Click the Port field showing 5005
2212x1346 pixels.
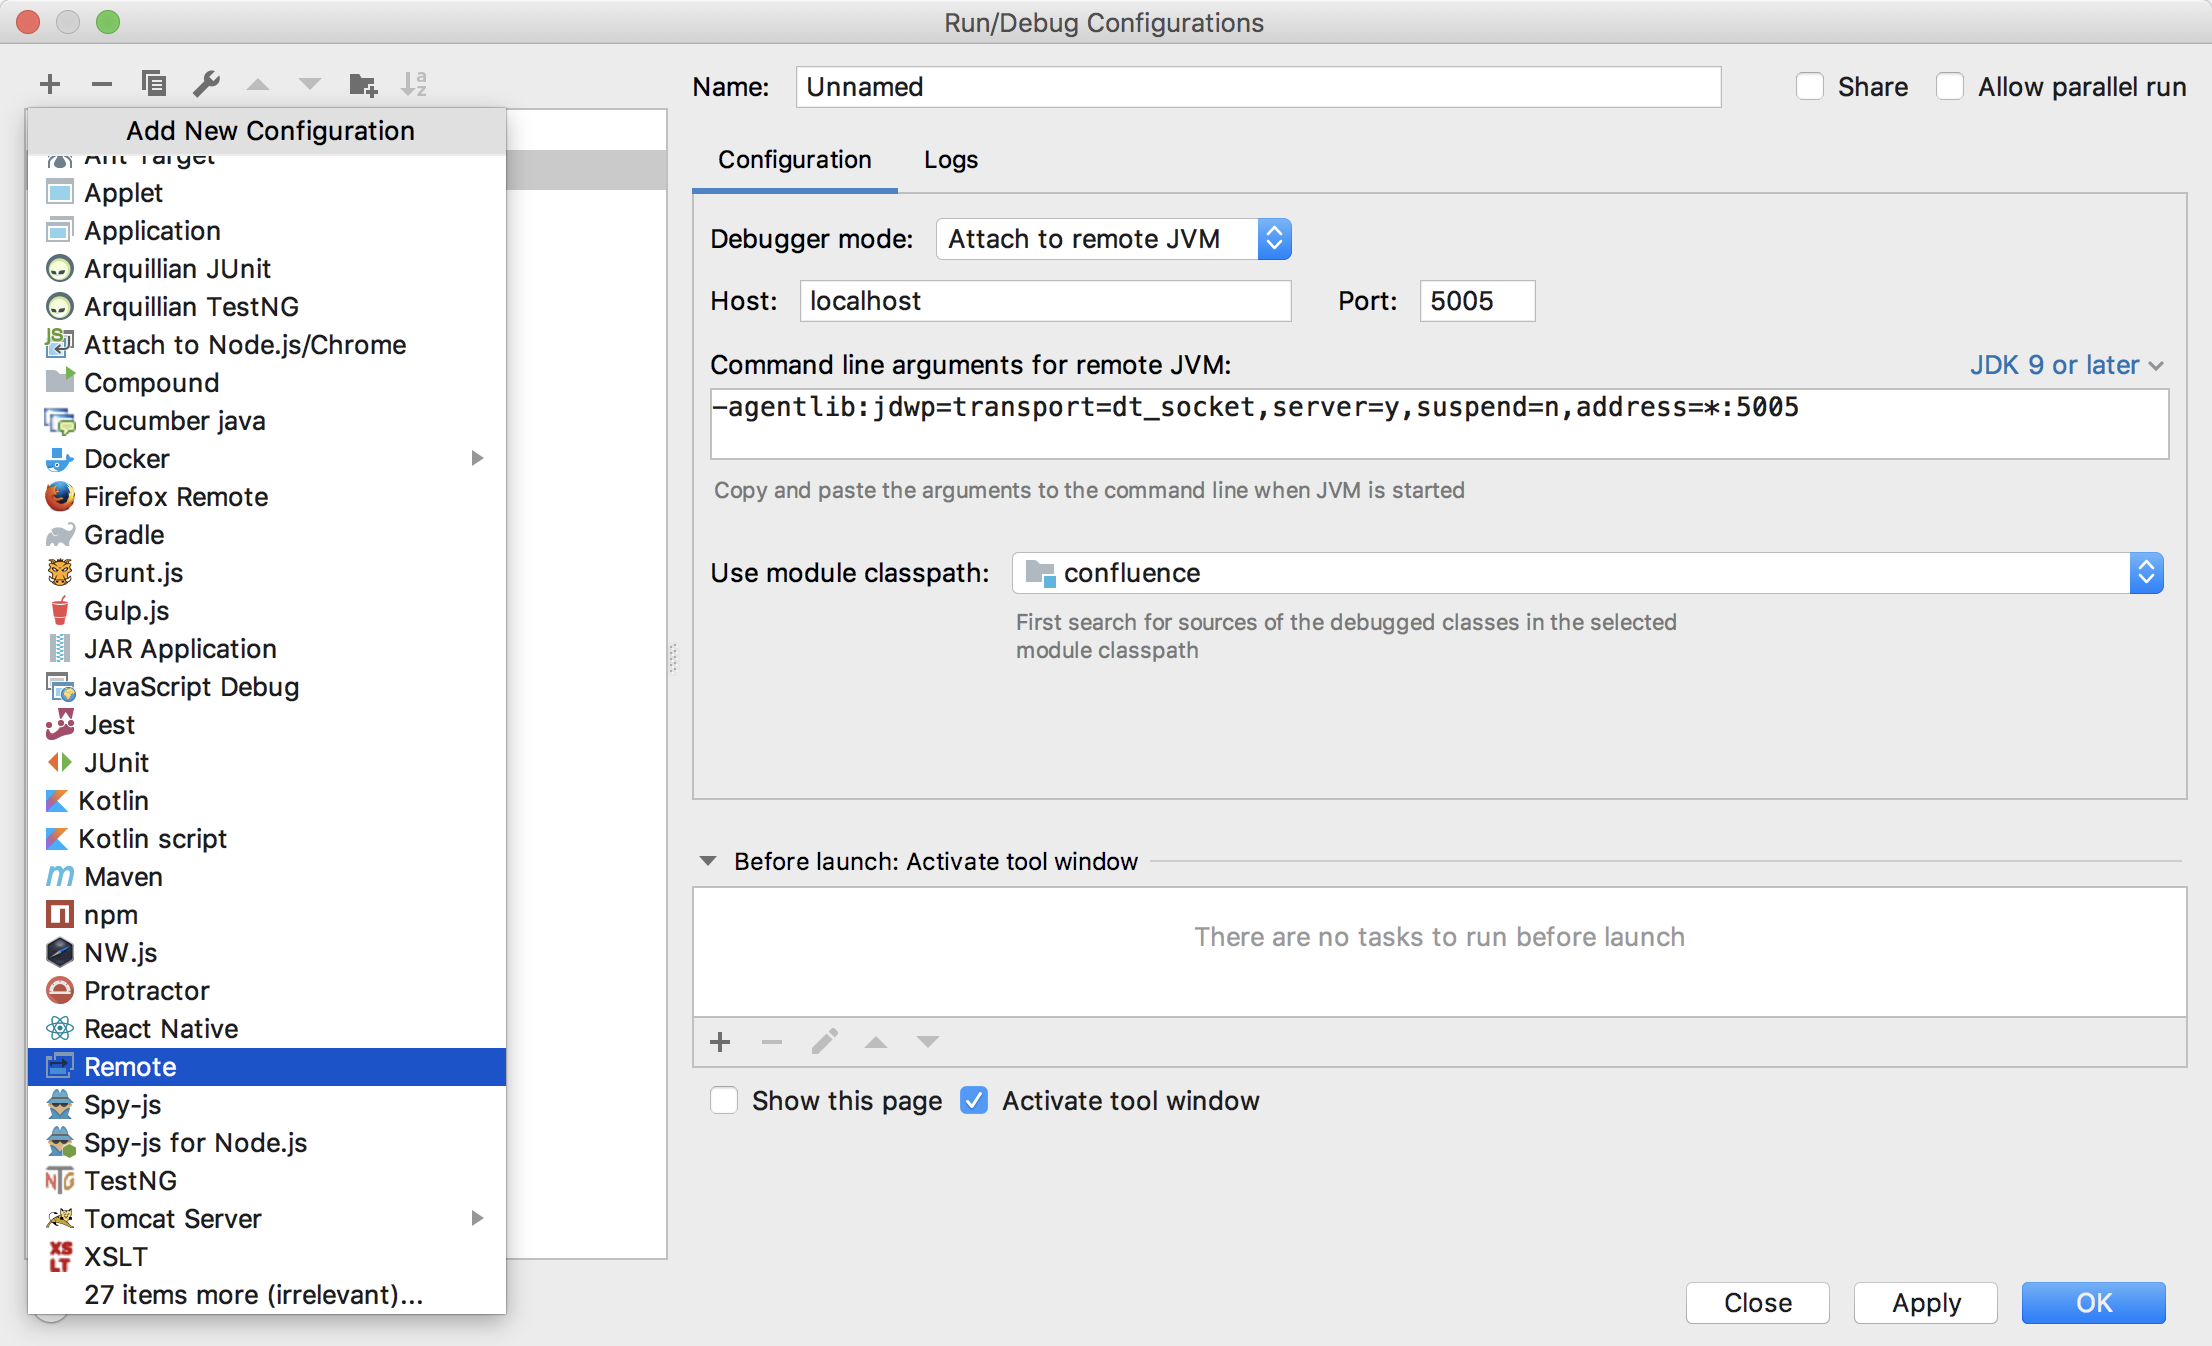tap(1477, 301)
